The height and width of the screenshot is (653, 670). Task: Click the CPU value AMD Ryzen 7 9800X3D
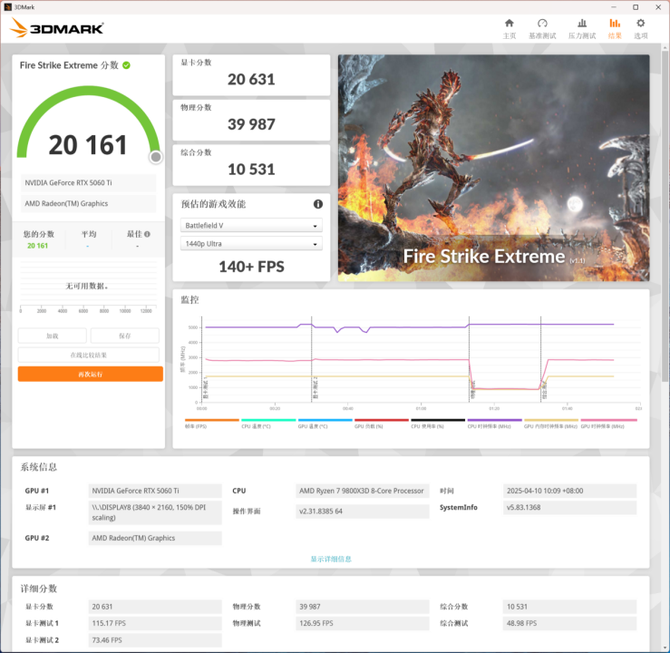[x=362, y=491]
